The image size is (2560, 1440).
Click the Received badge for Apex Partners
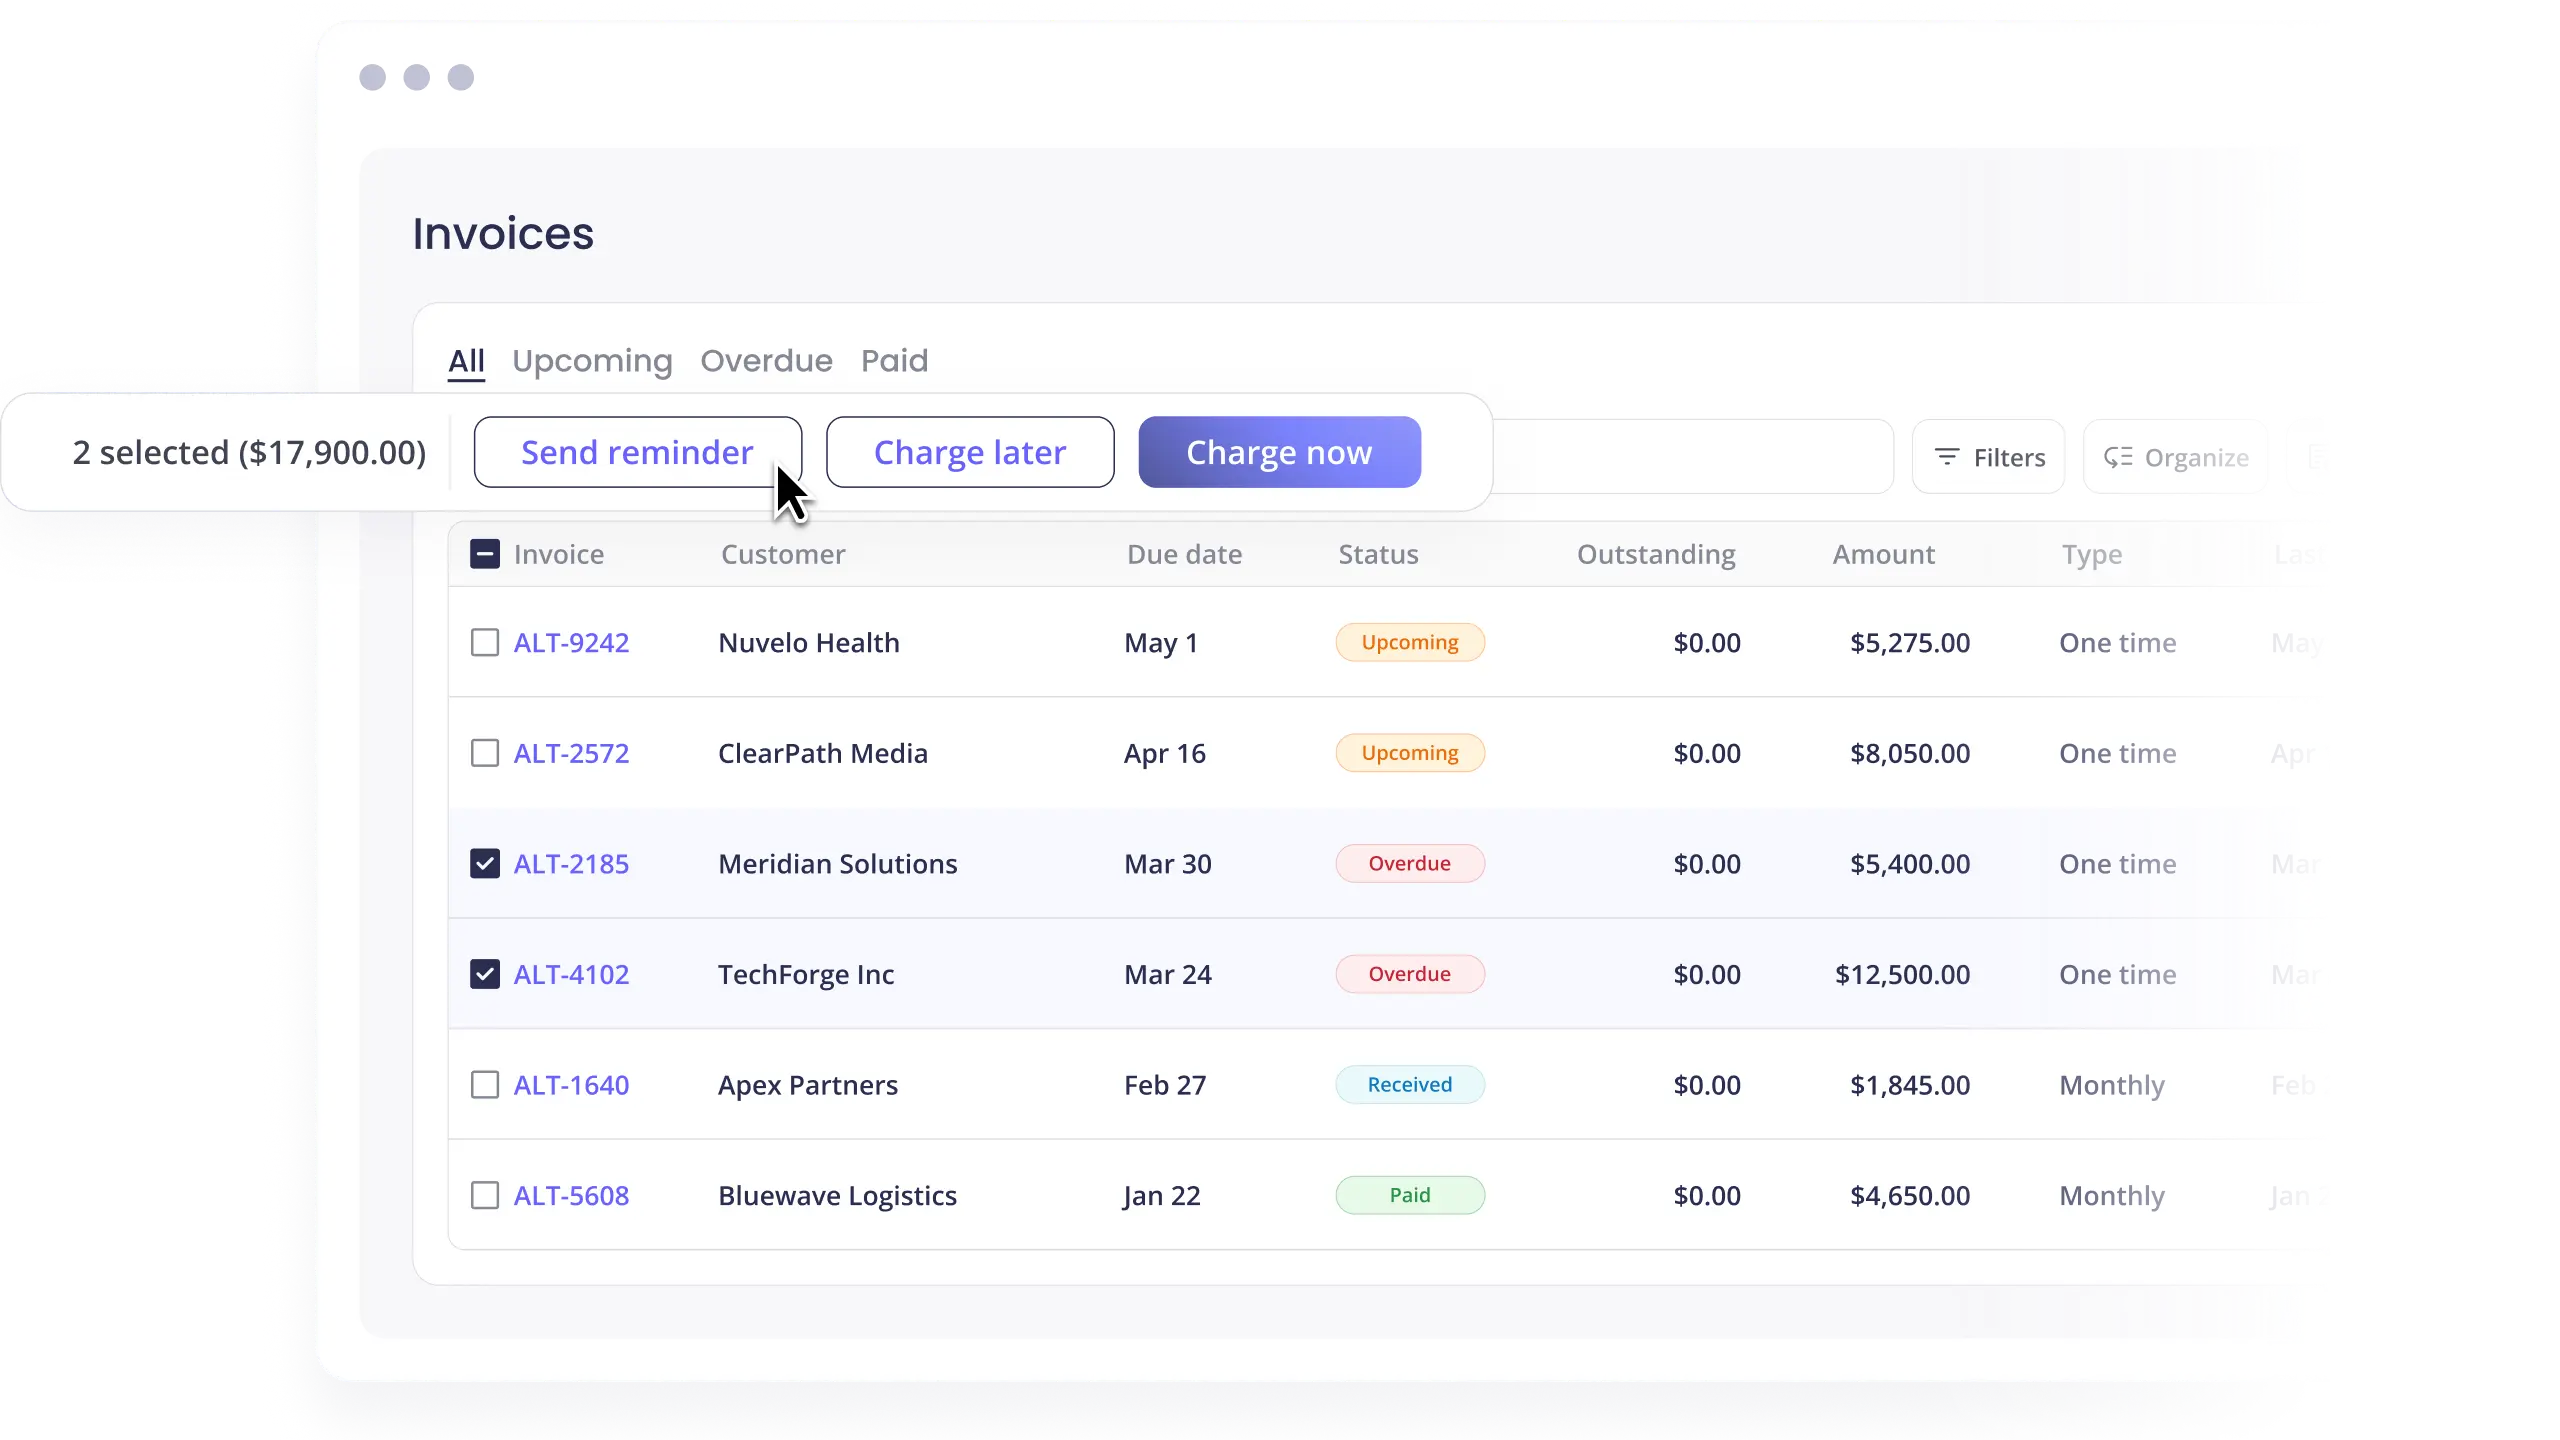point(1410,1085)
